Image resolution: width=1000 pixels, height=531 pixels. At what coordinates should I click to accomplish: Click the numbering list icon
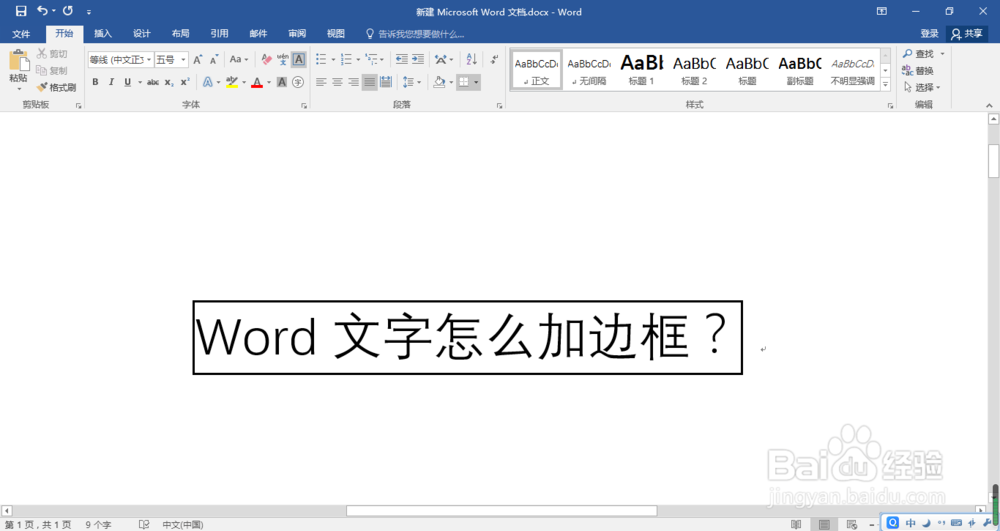pos(346,59)
